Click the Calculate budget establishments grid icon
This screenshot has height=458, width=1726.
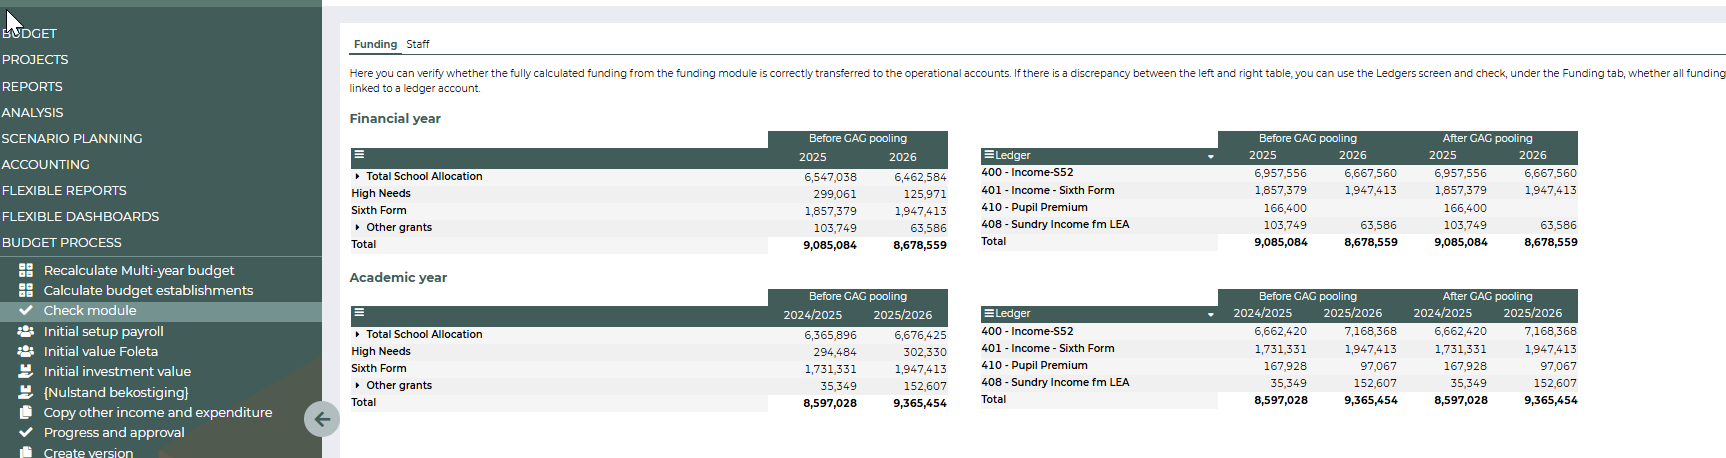coord(26,290)
